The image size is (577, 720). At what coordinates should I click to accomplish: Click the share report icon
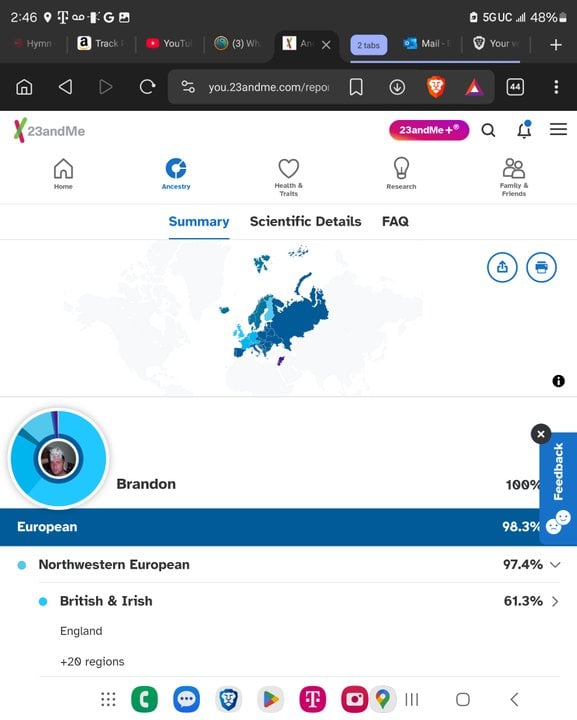pyautogui.click(x=502, y=267)
